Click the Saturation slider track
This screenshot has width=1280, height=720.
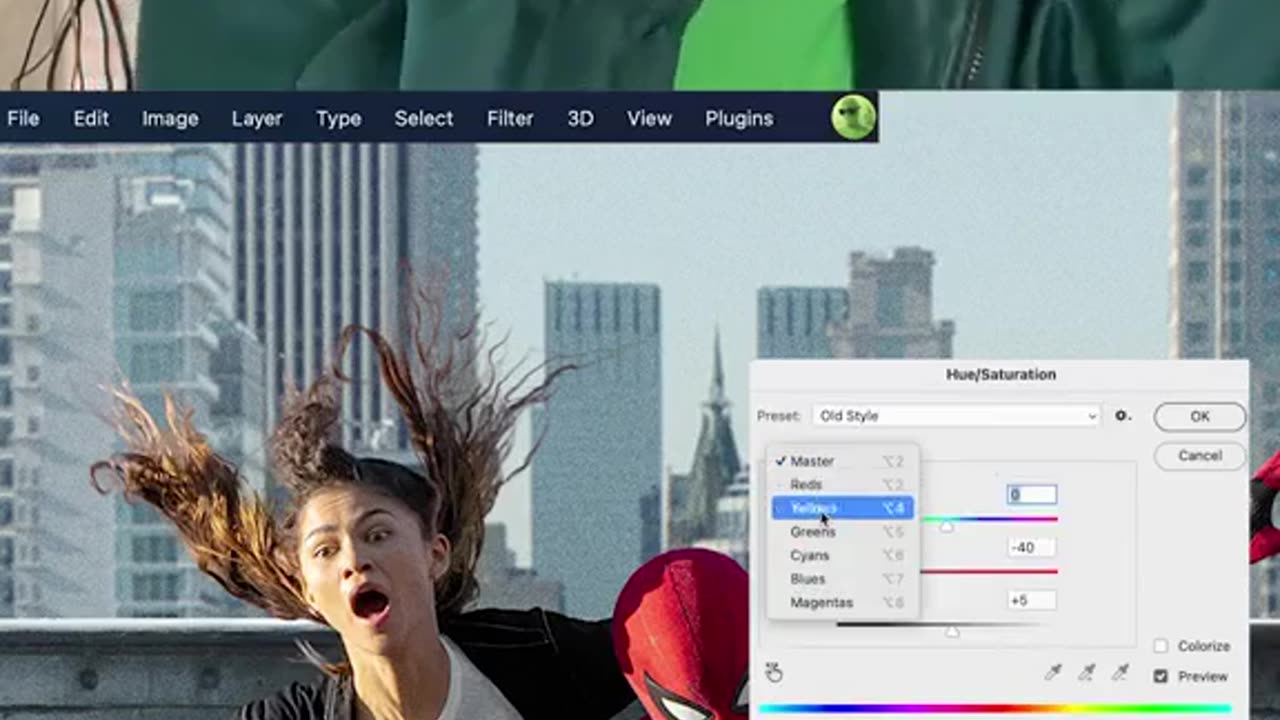pos(988,571)
